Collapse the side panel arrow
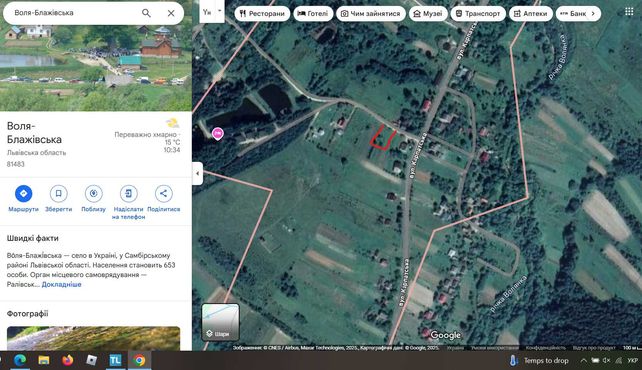The image size is (642, 370). (x=197, y=174)
